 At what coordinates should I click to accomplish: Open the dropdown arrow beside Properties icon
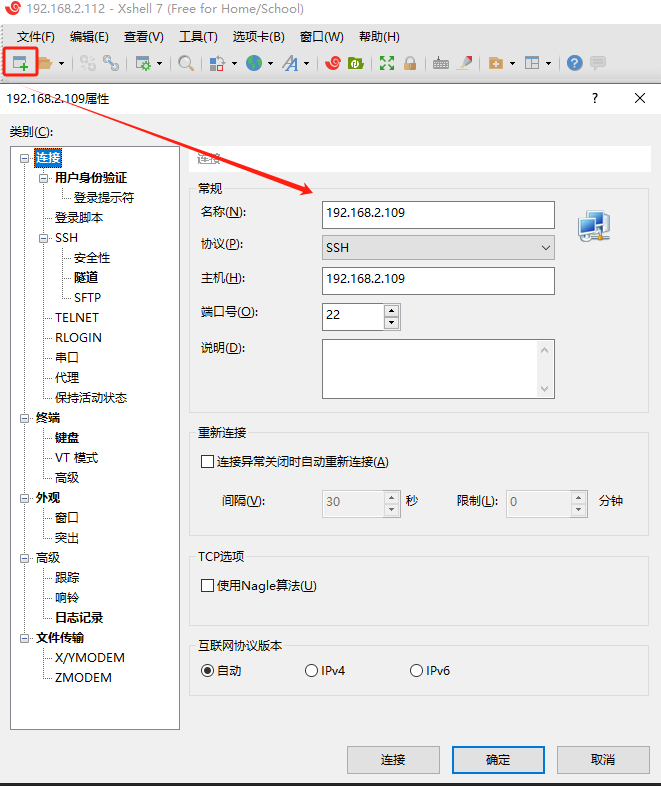[159, 64]
